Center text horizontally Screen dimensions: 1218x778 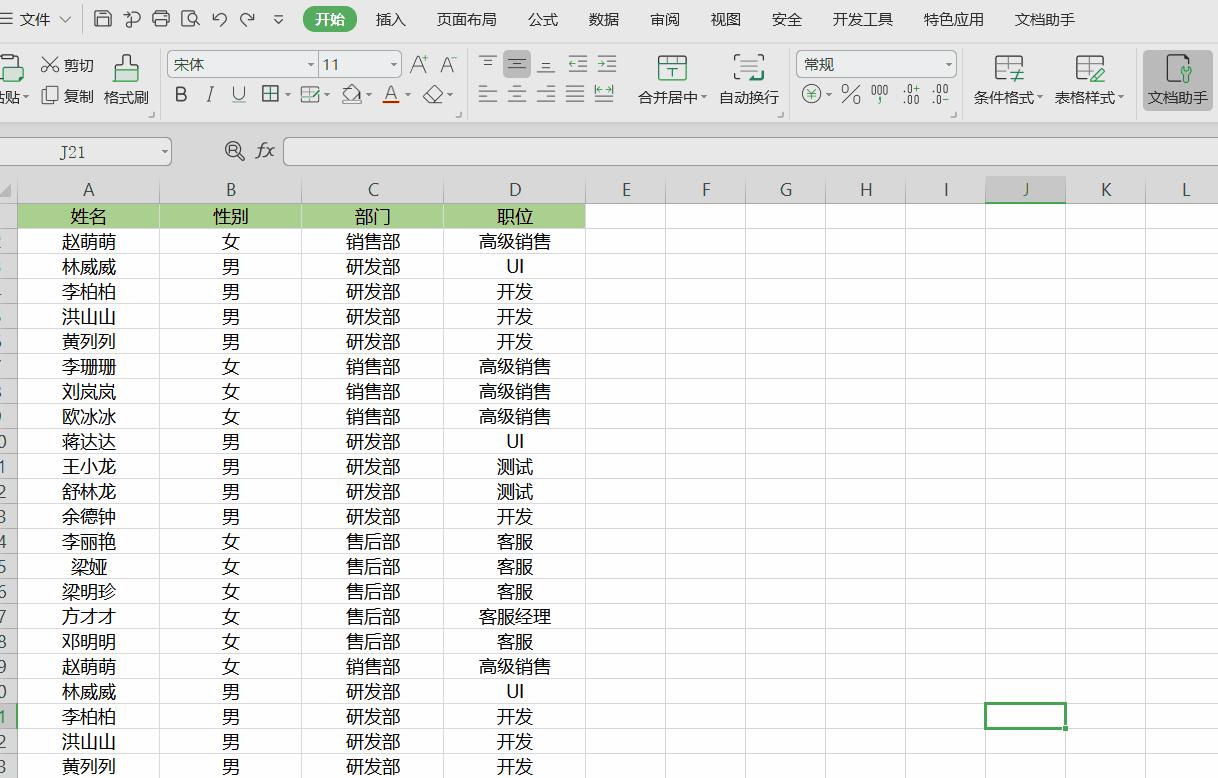point(517,94)
